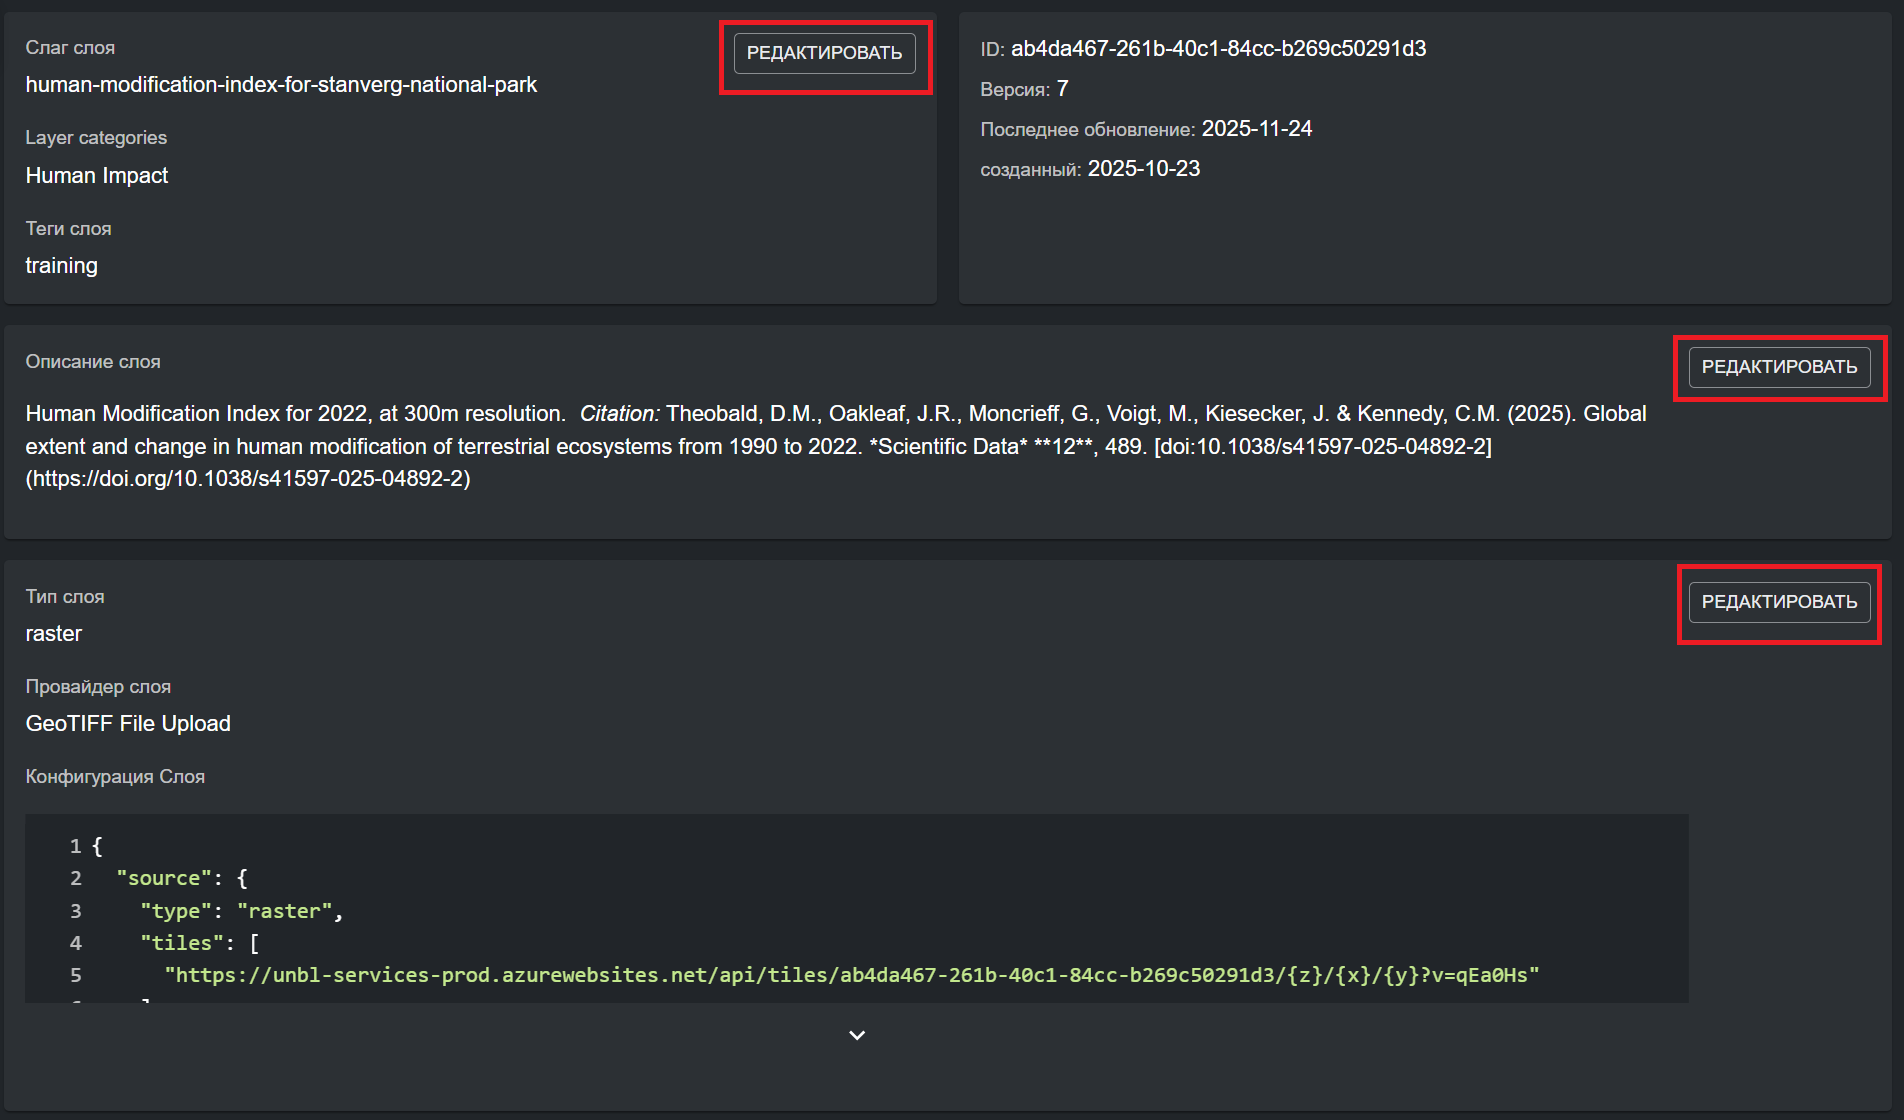Screen dimensions: 1904x1120
Task: Click the last update date 2025-11-24
Action: click(x=1256, y=129)
